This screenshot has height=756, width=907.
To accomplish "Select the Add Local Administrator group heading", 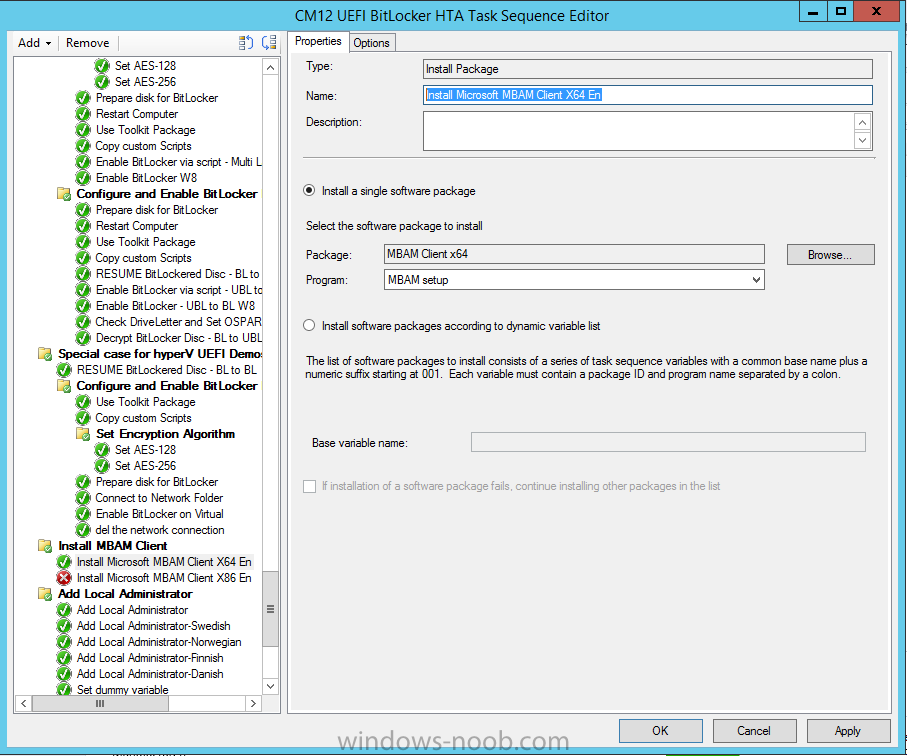I will pos(125,594).
